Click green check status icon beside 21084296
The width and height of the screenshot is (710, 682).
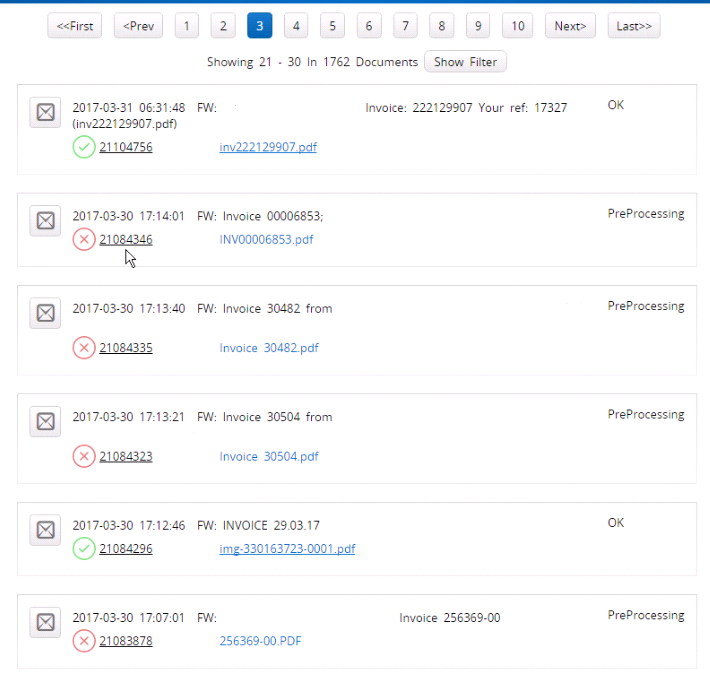tap(84, 548)
